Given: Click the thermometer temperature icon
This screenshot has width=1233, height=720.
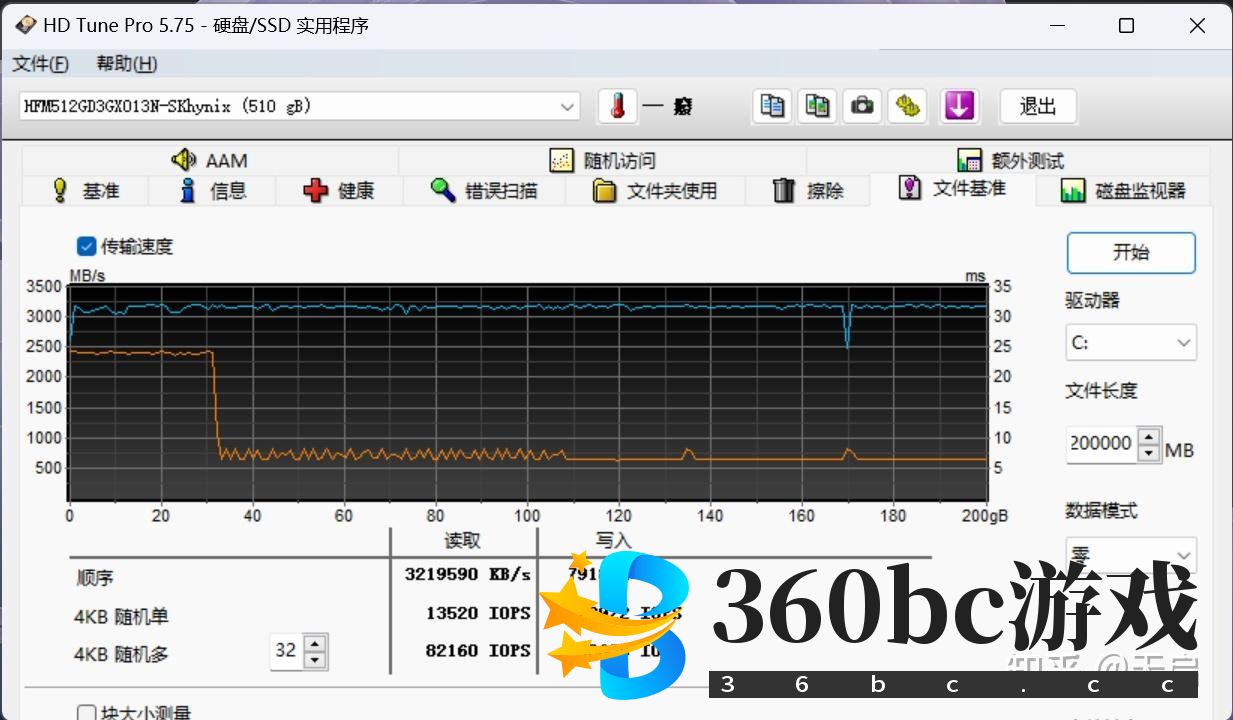Looking at the screenshot, I should (617, 106).
